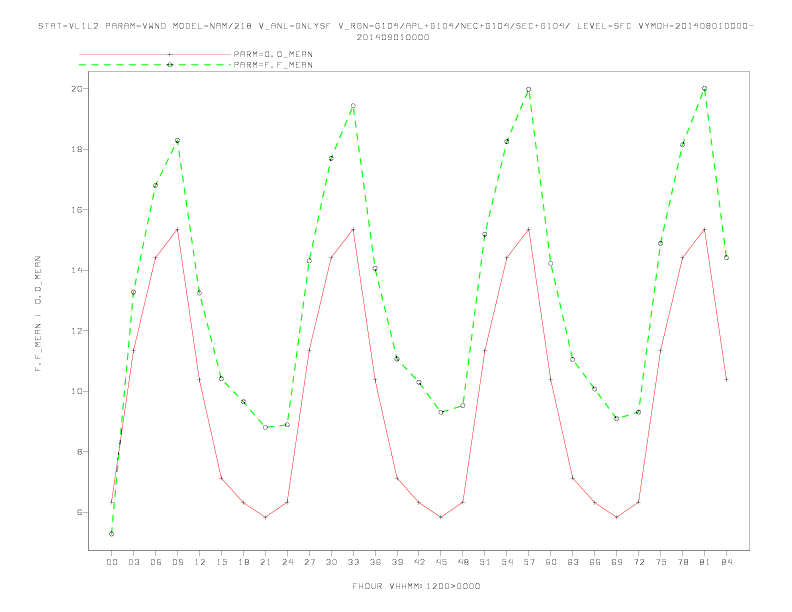The height and width of the screenshot is (612, 792).
Task: Click the x-axis tick label 12
Action: 200,562
